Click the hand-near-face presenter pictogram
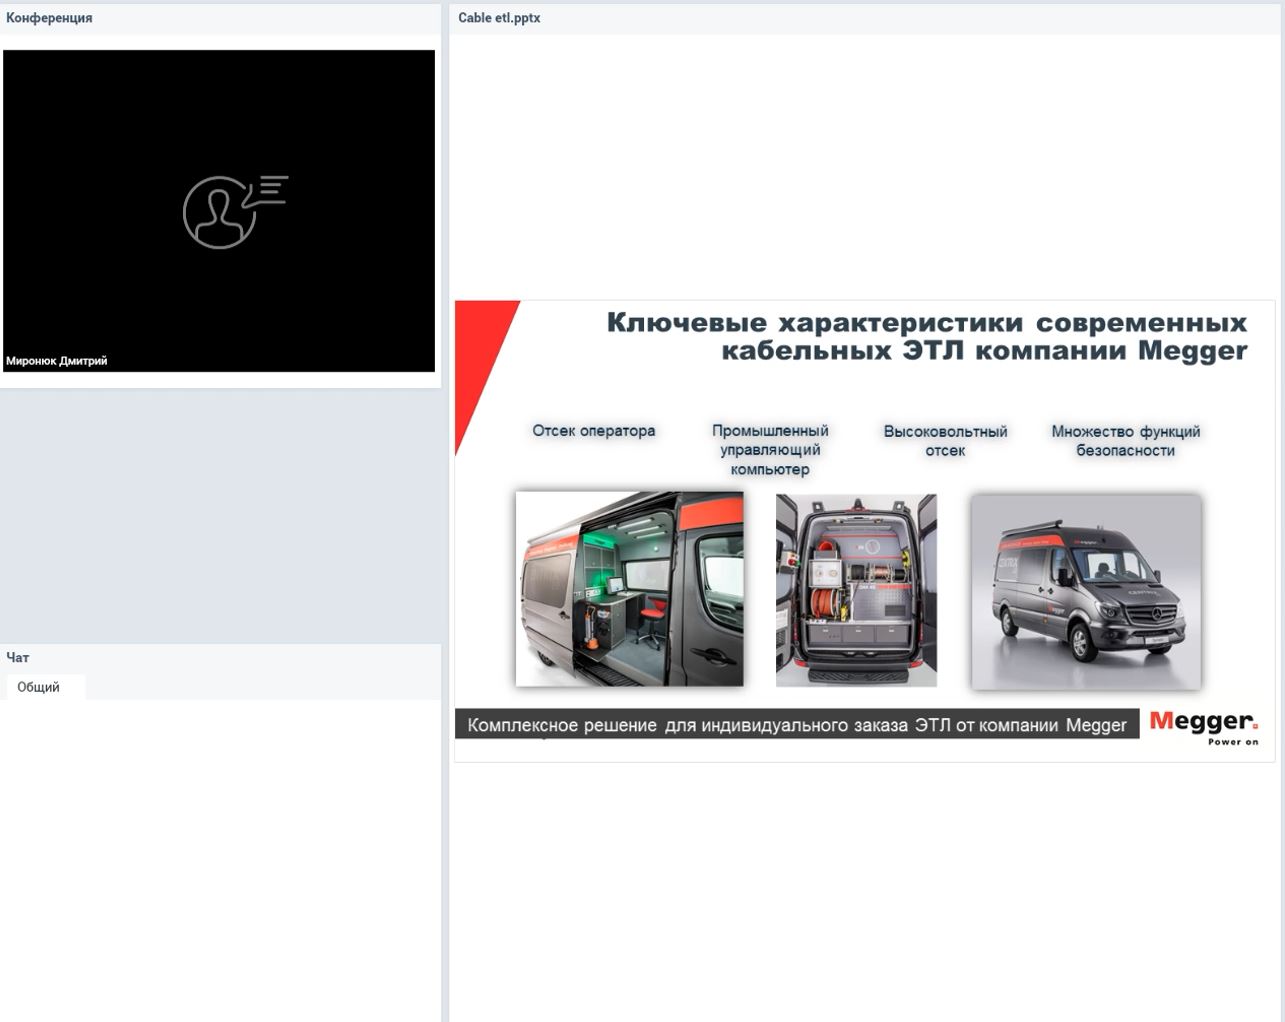 click(x=235, y=205)
